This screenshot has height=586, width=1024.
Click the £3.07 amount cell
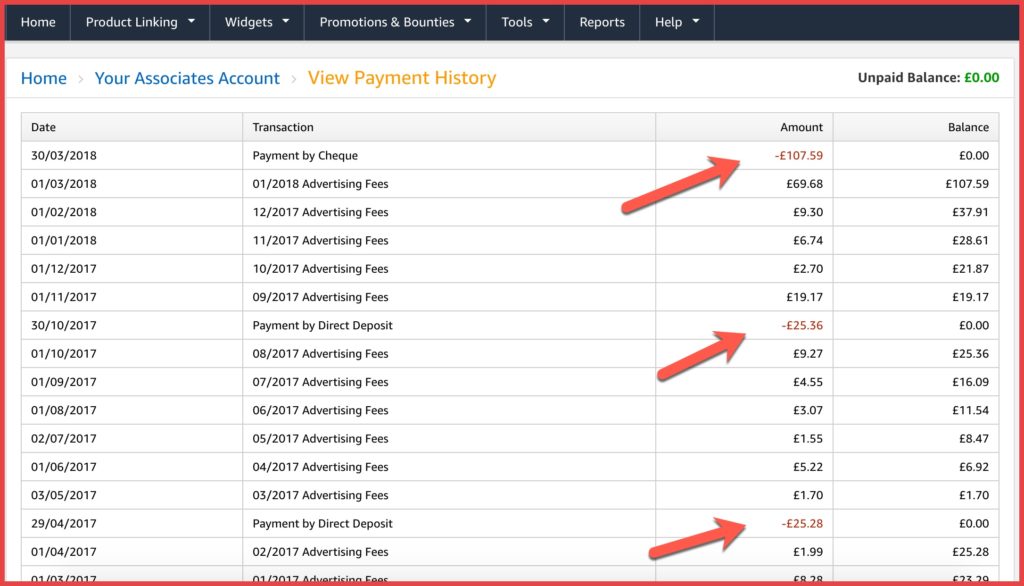click(744, 410)
